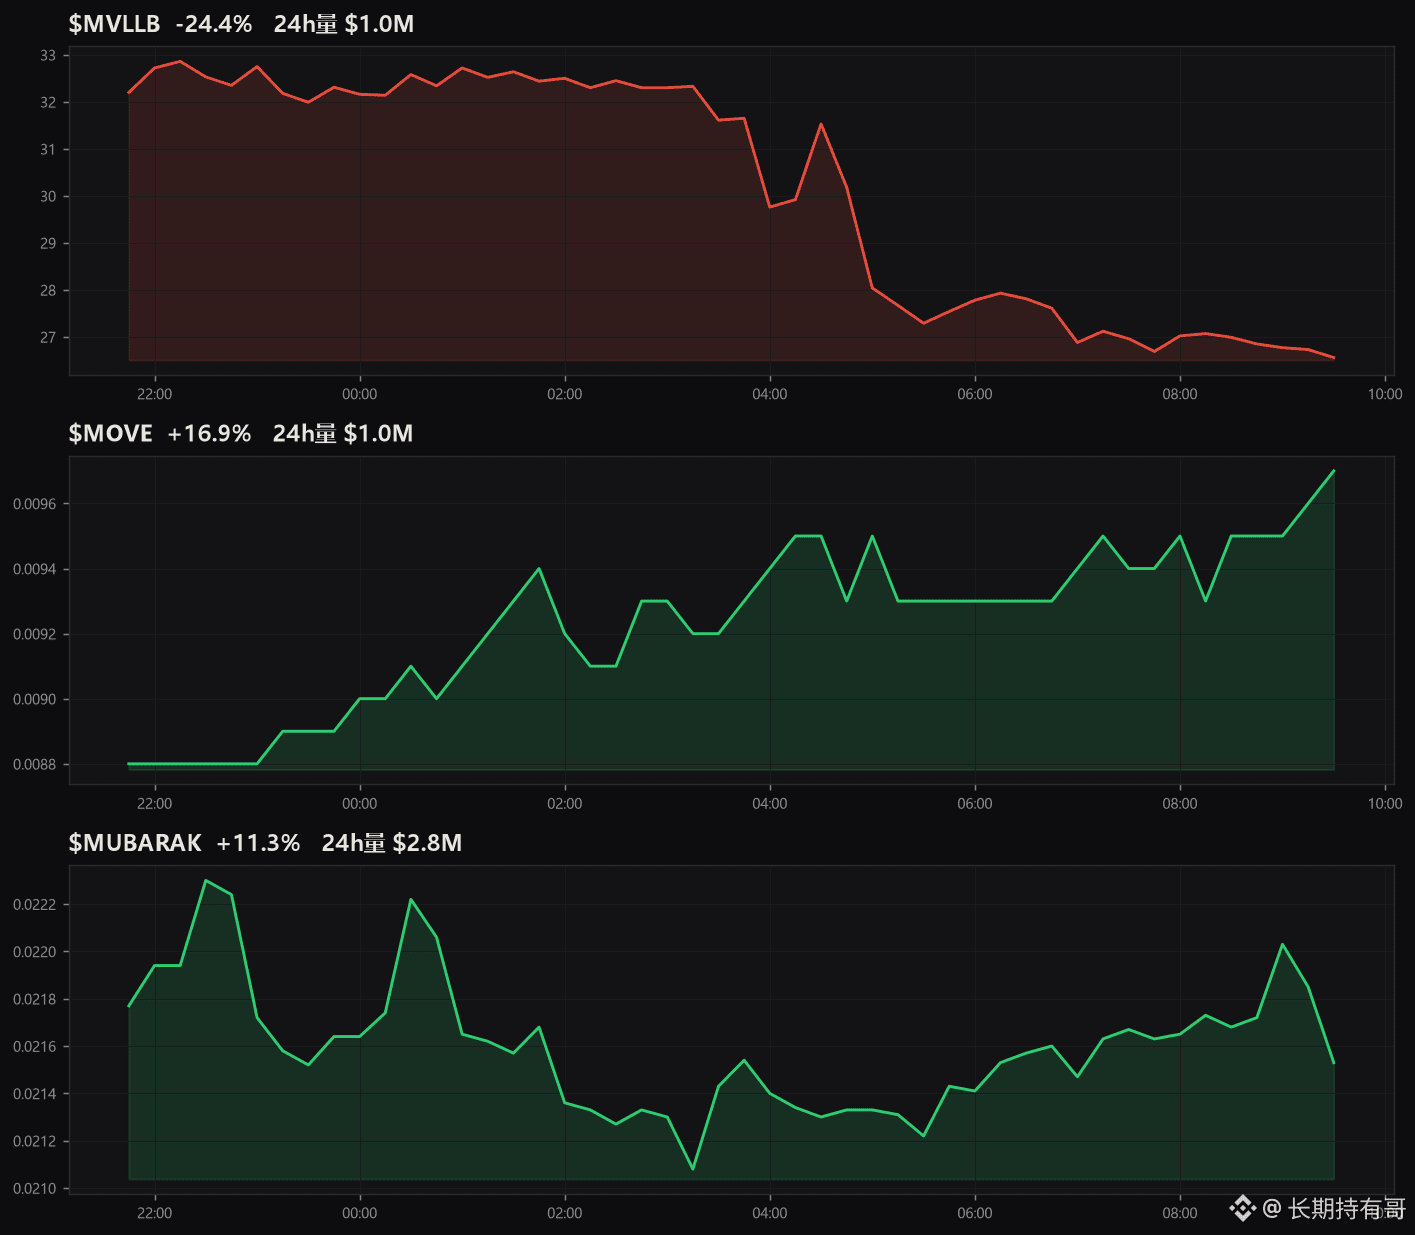Click the 04:00 time label under MUBARAK chart

click(x=770, y=1213)
